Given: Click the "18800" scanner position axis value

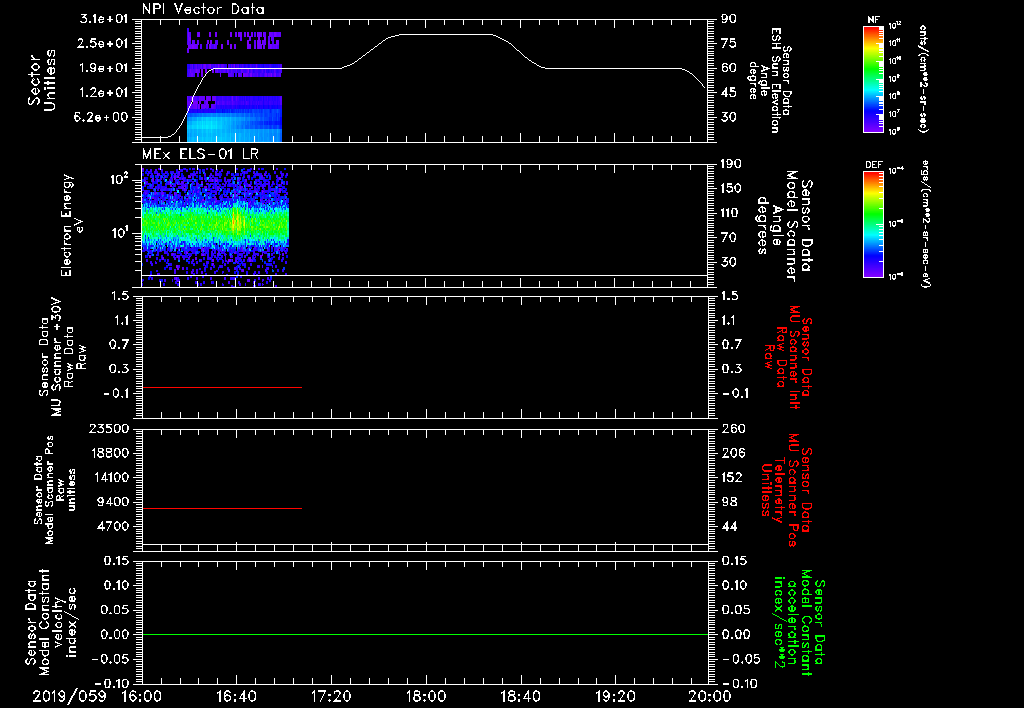Looking at the screenshot, I should tap(111, 453).
